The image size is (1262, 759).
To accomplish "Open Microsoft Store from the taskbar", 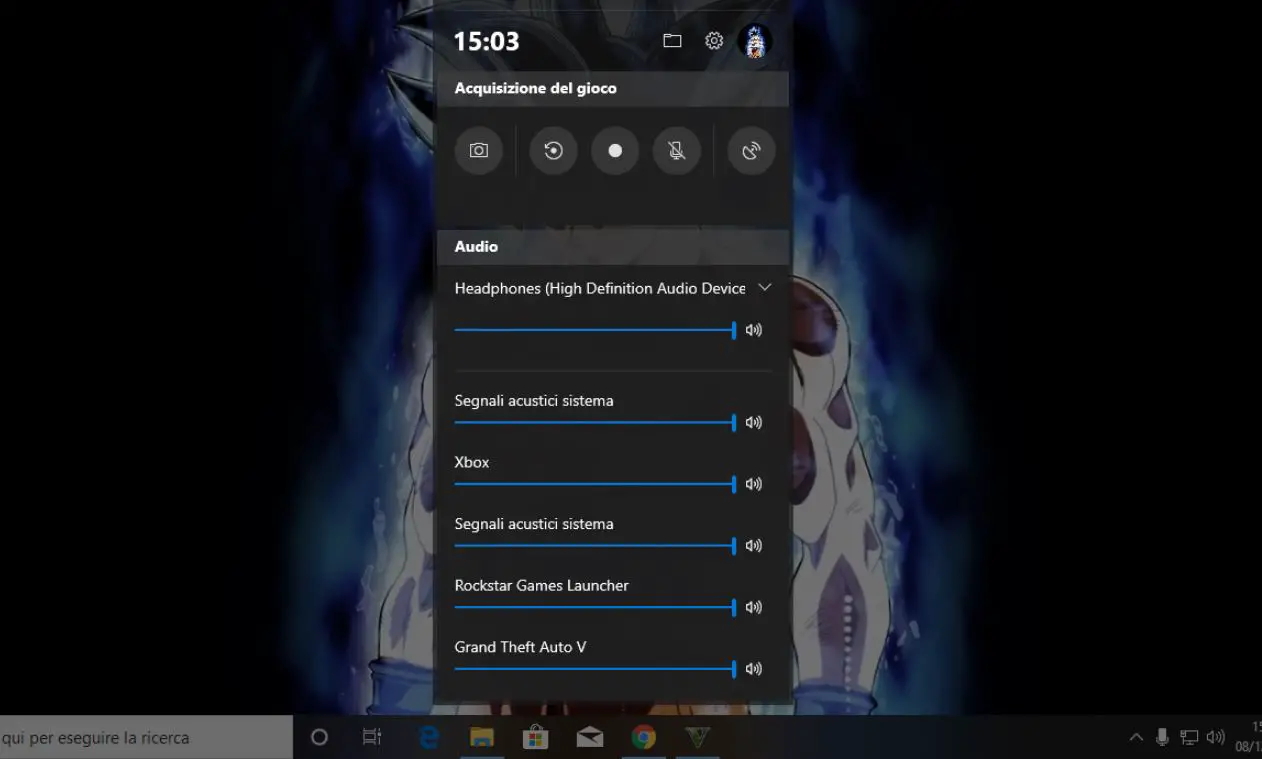I will (x=536, y=738).
